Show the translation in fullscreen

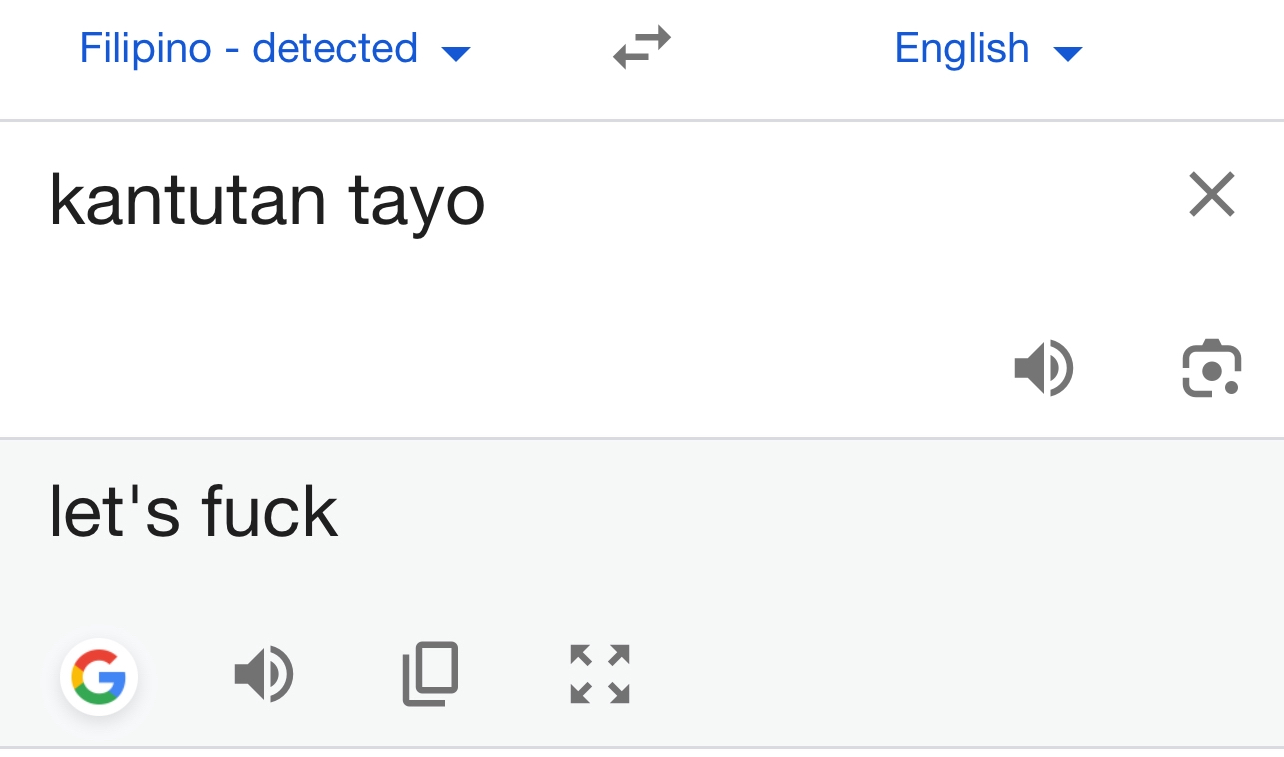(x=600, y=674)
